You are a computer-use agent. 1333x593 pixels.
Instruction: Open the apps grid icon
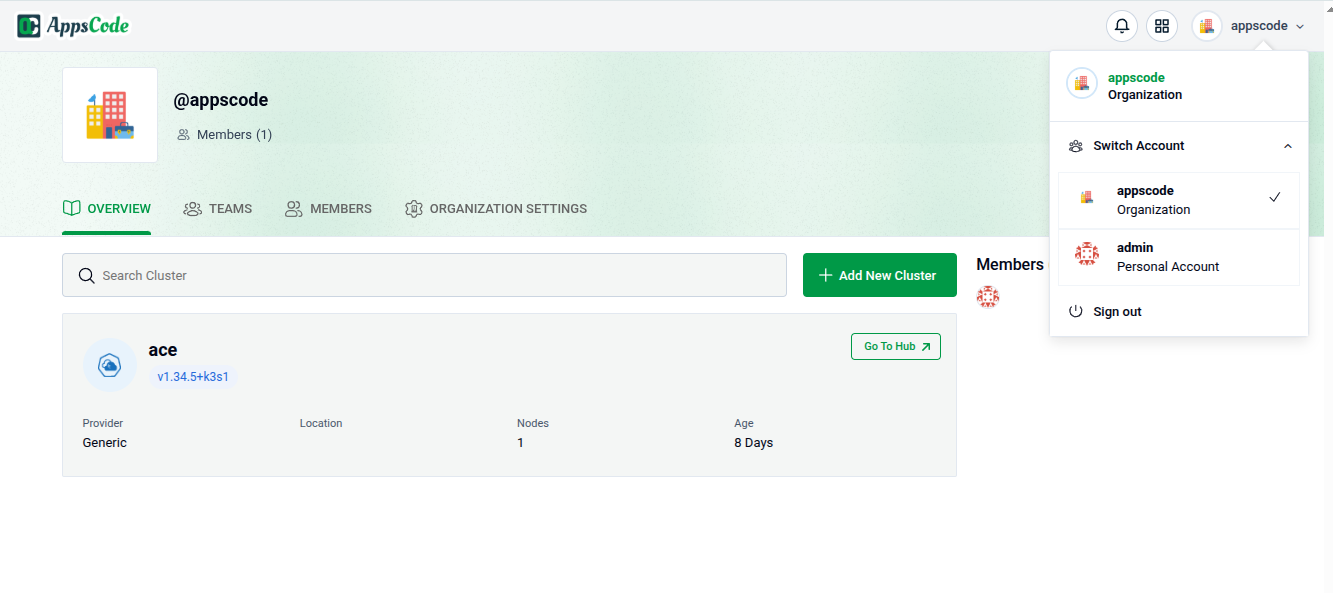[1161, 26]
